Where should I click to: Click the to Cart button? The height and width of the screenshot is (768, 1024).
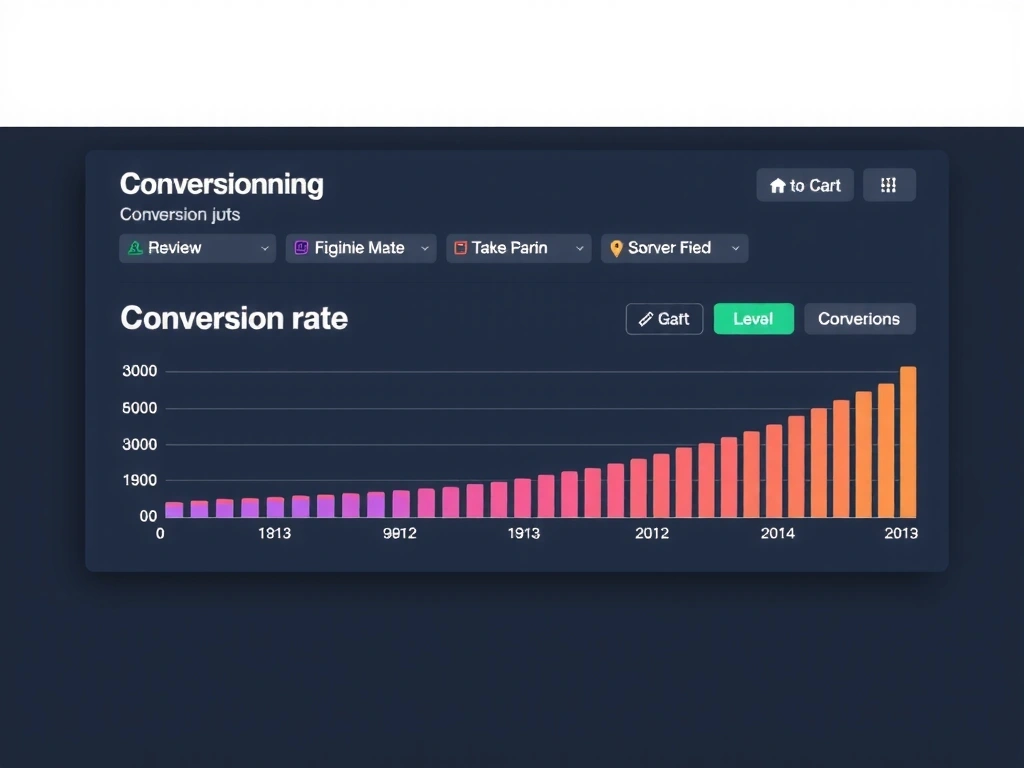click(x=804, y=185)
